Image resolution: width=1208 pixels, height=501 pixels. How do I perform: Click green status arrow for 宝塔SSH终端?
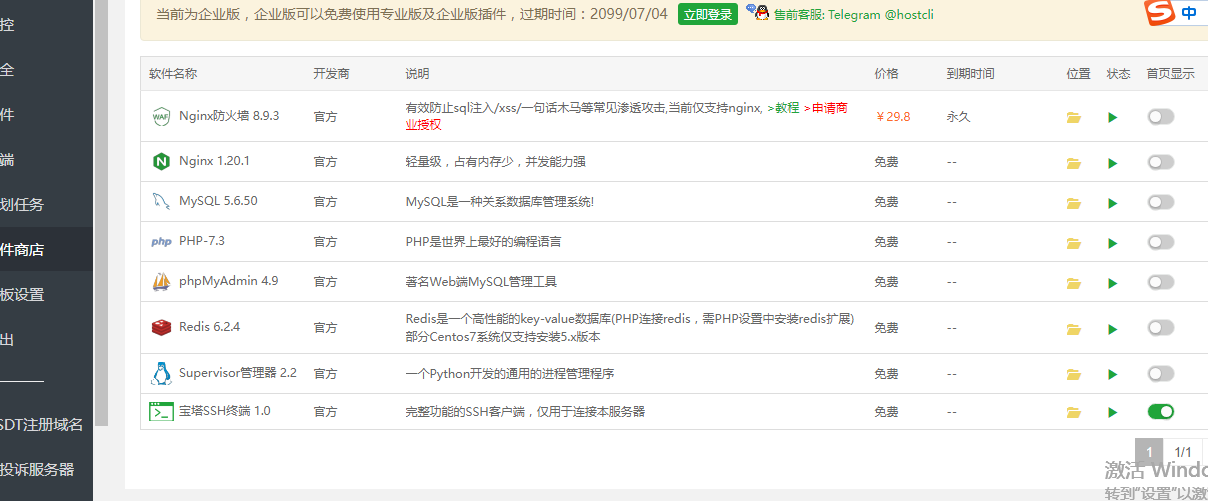click(x=1113, y=412)
